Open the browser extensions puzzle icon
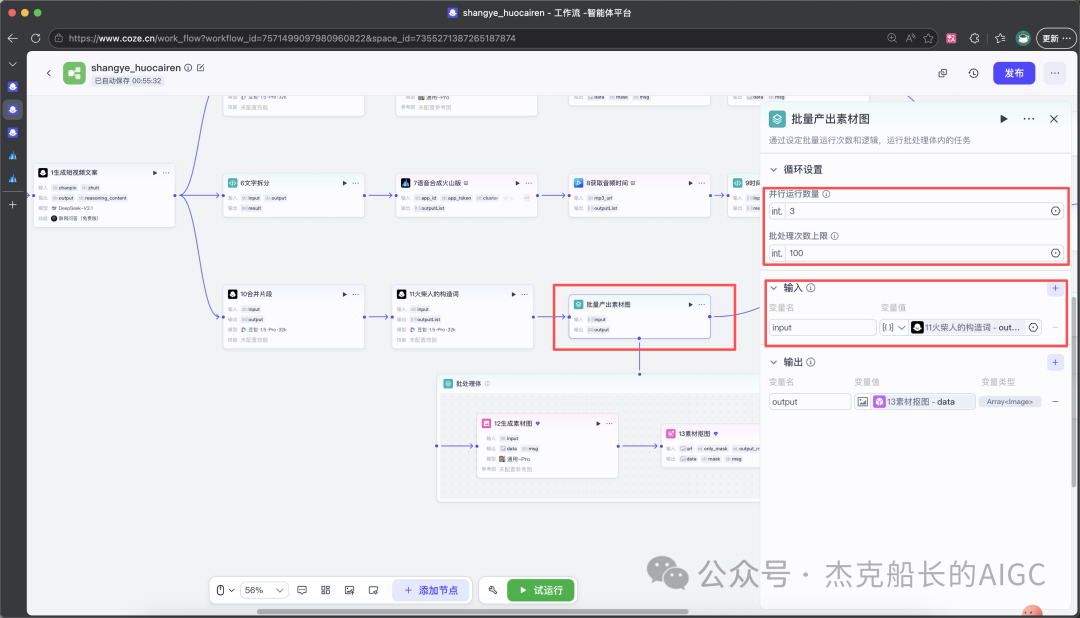 click(x=974, y=39)
